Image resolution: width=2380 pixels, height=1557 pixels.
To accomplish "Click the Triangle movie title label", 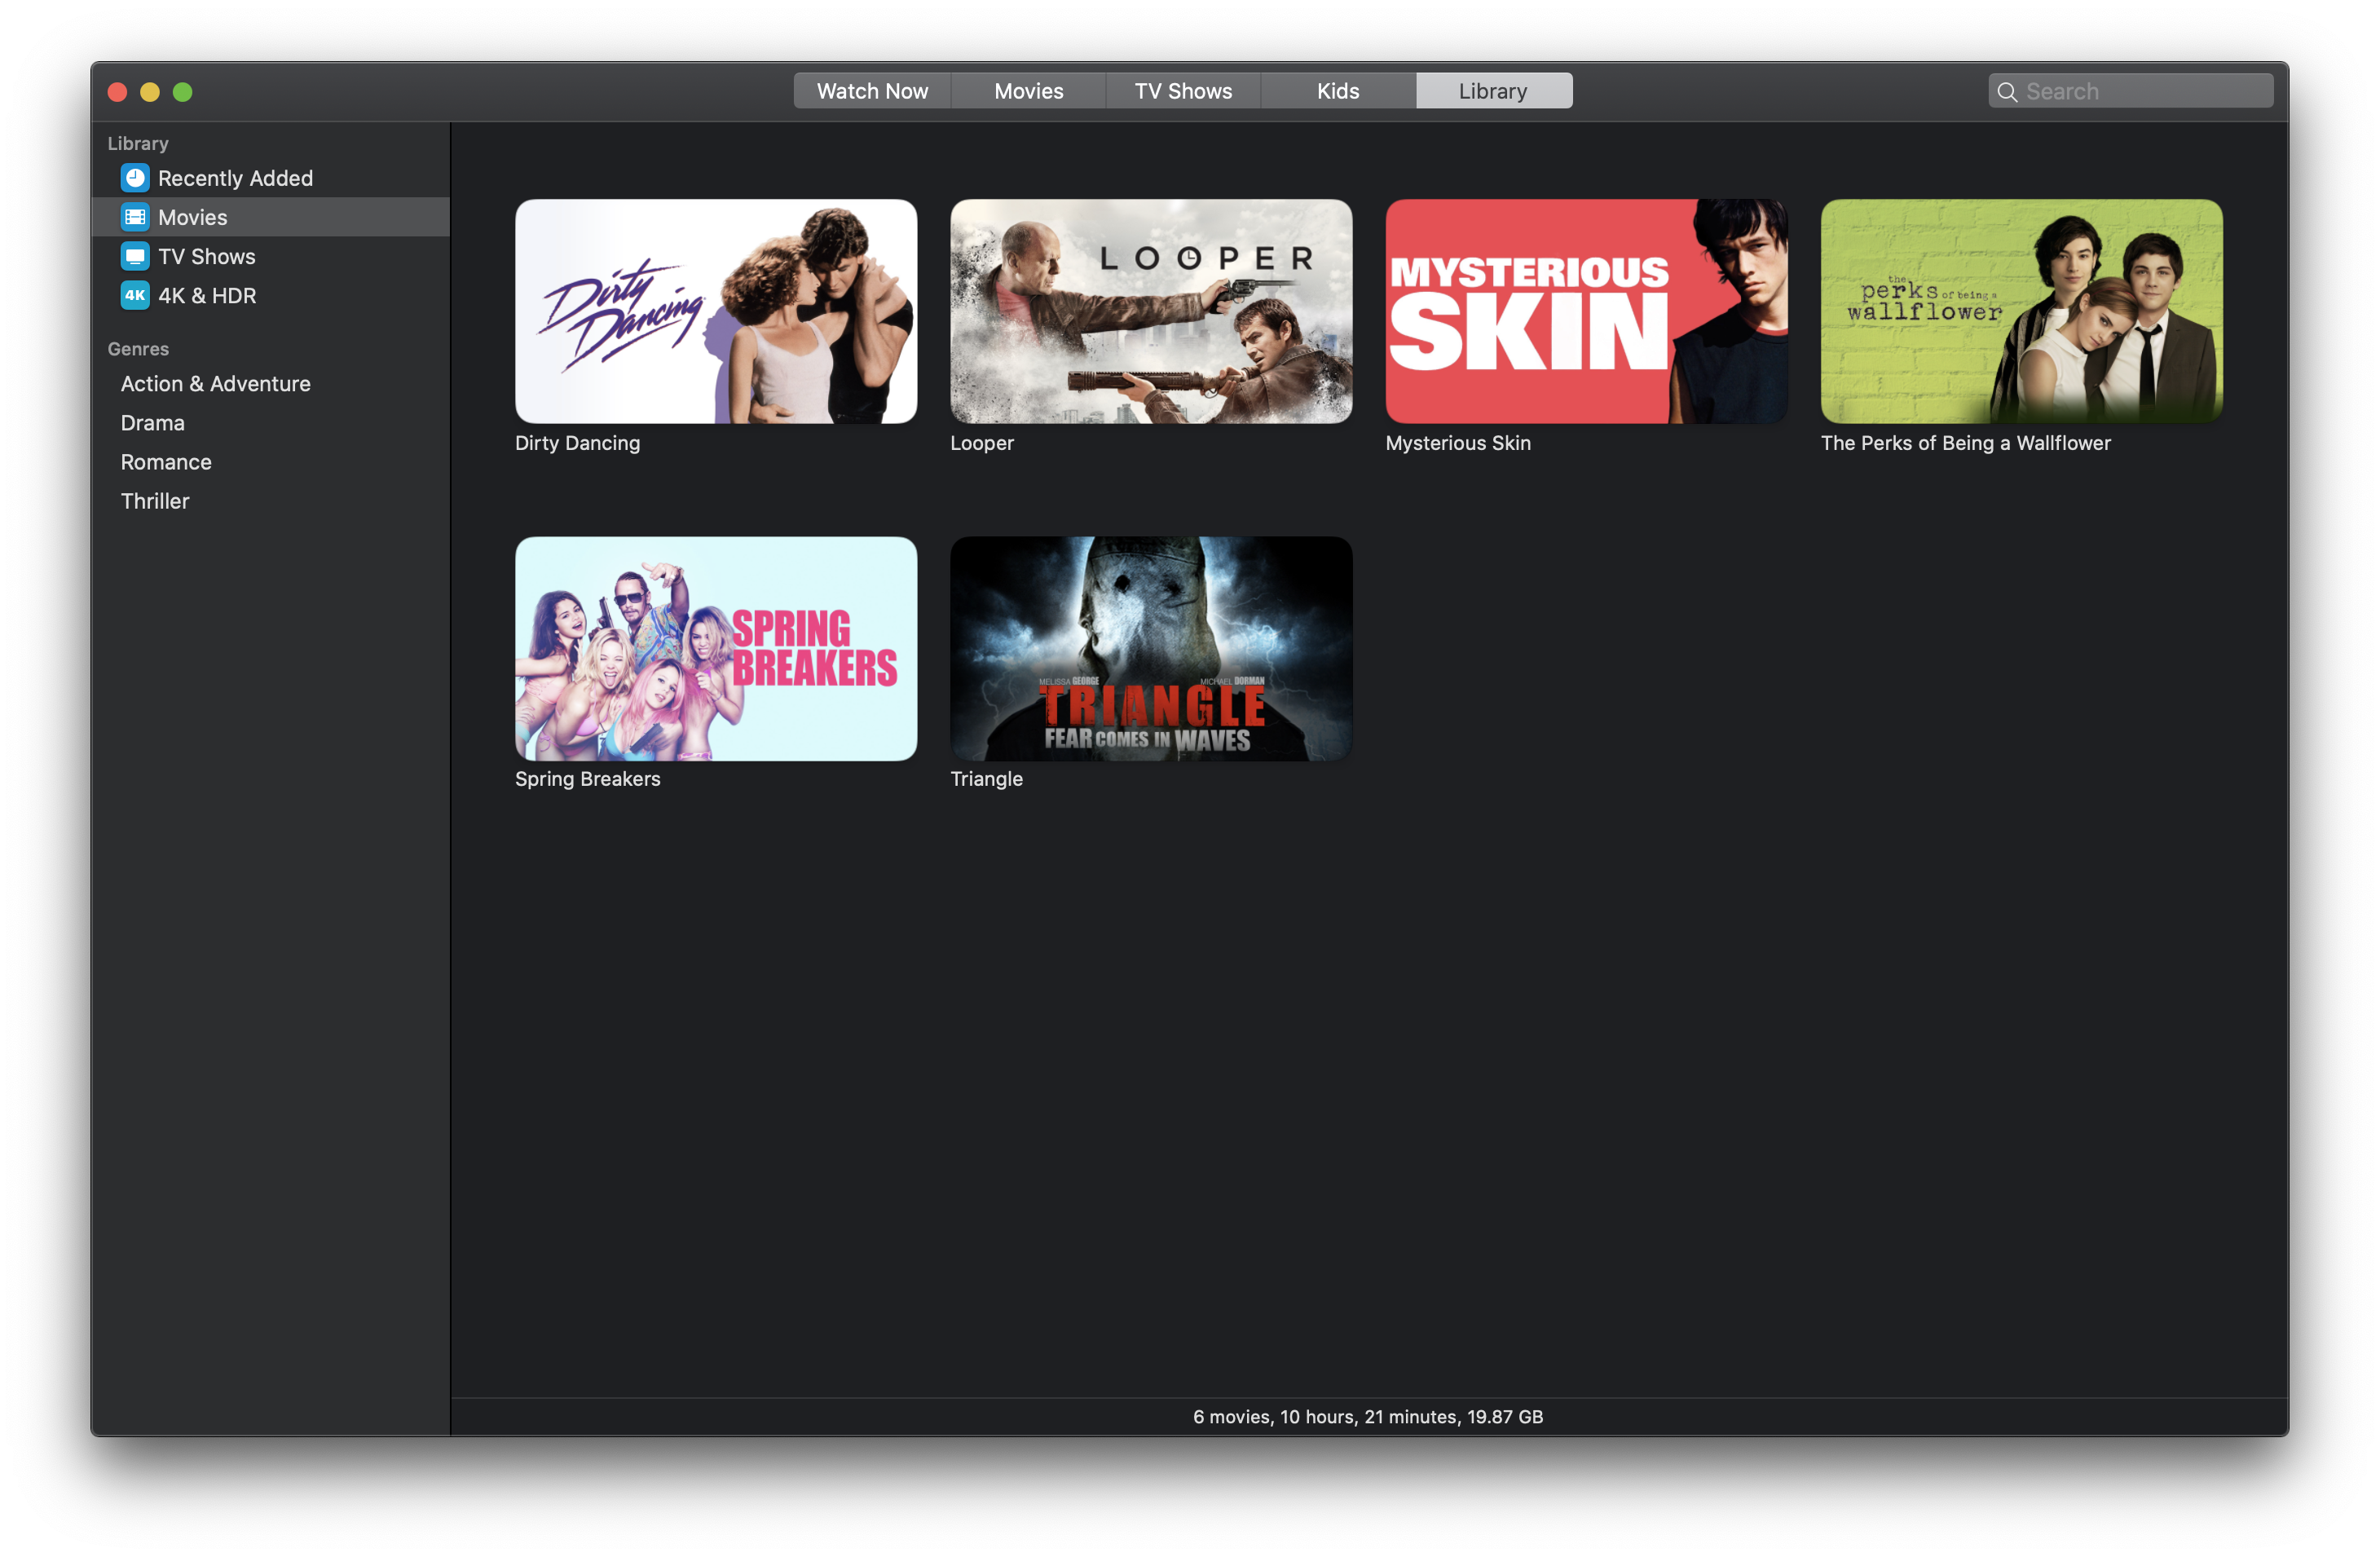I will (x=986, y=779).
